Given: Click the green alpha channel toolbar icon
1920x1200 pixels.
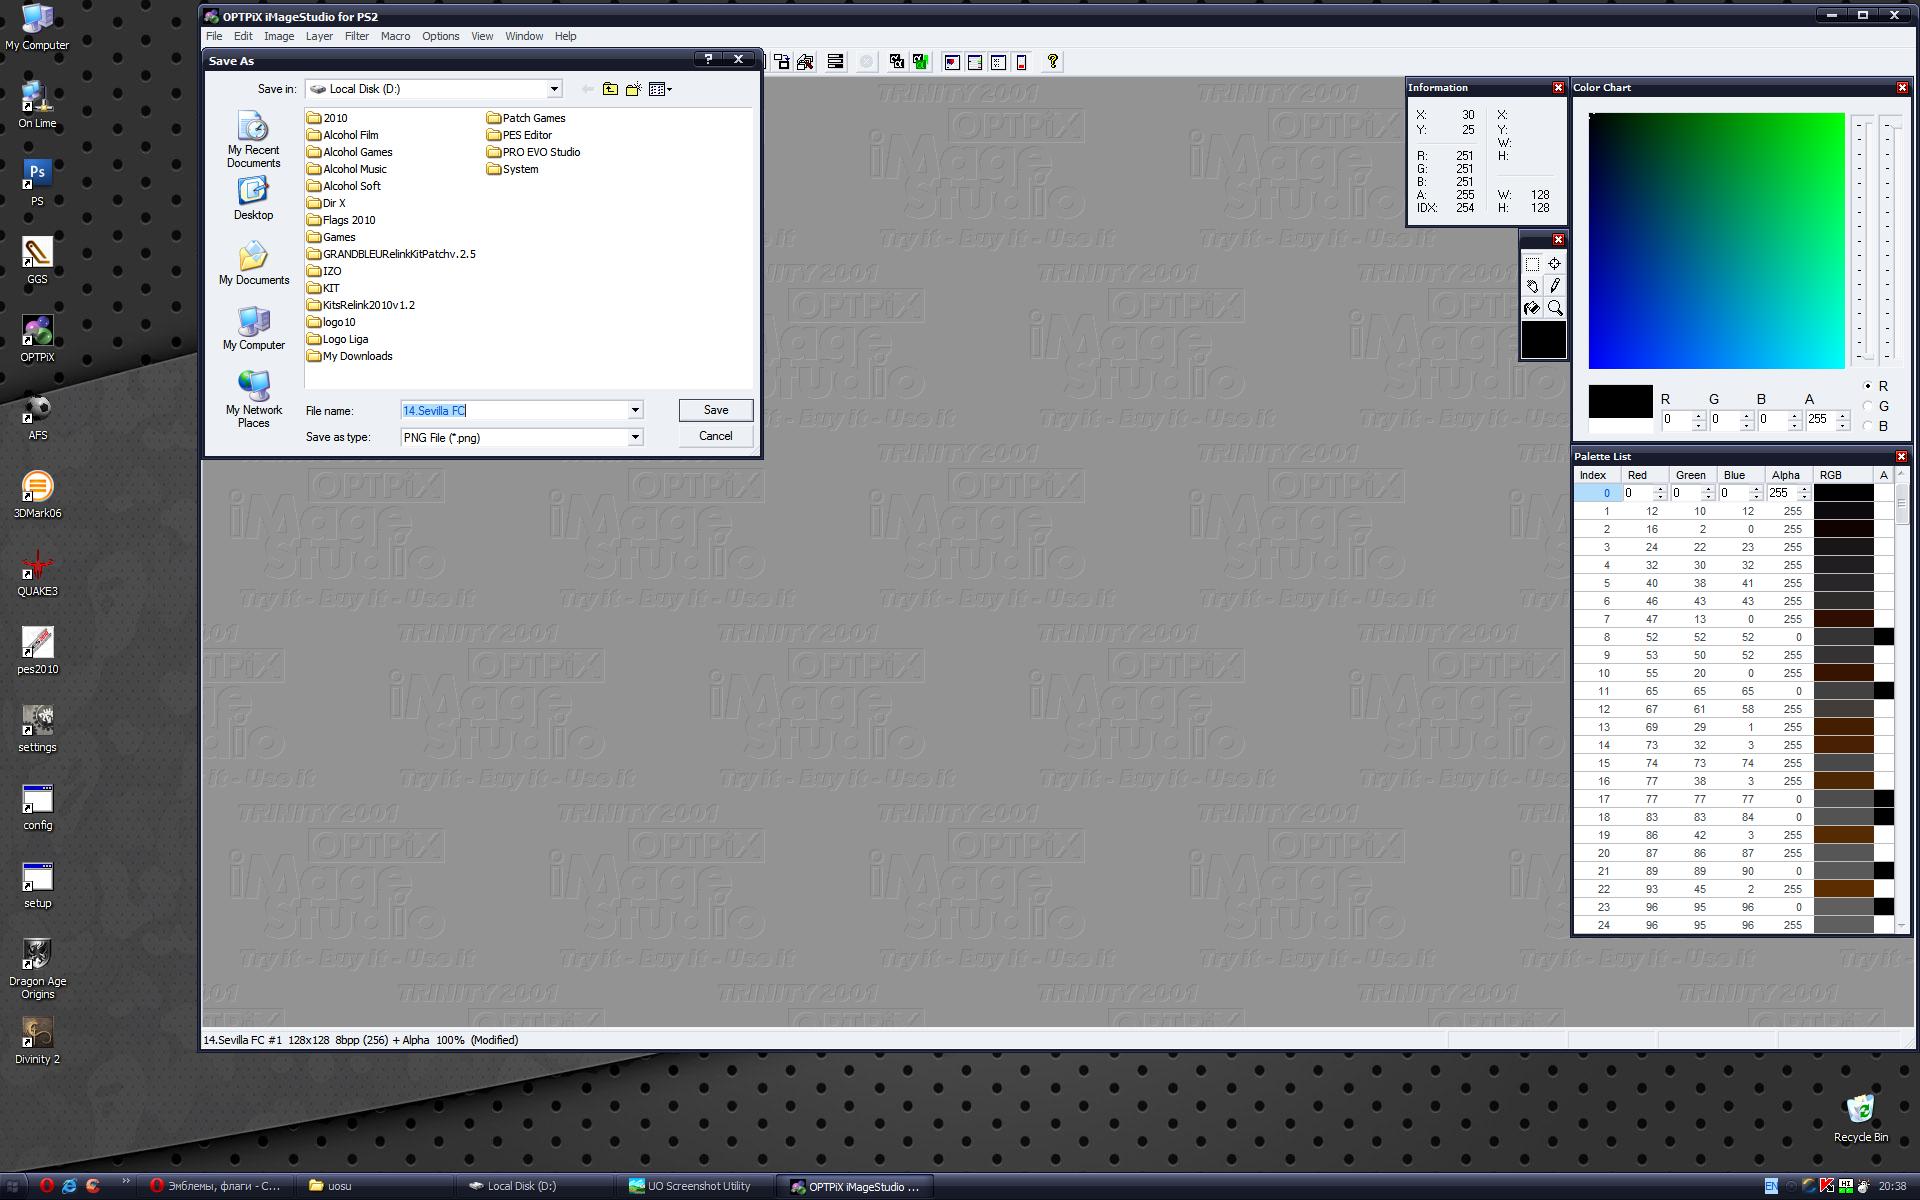Looking at the screenshot, I should [x=920, y=62].
